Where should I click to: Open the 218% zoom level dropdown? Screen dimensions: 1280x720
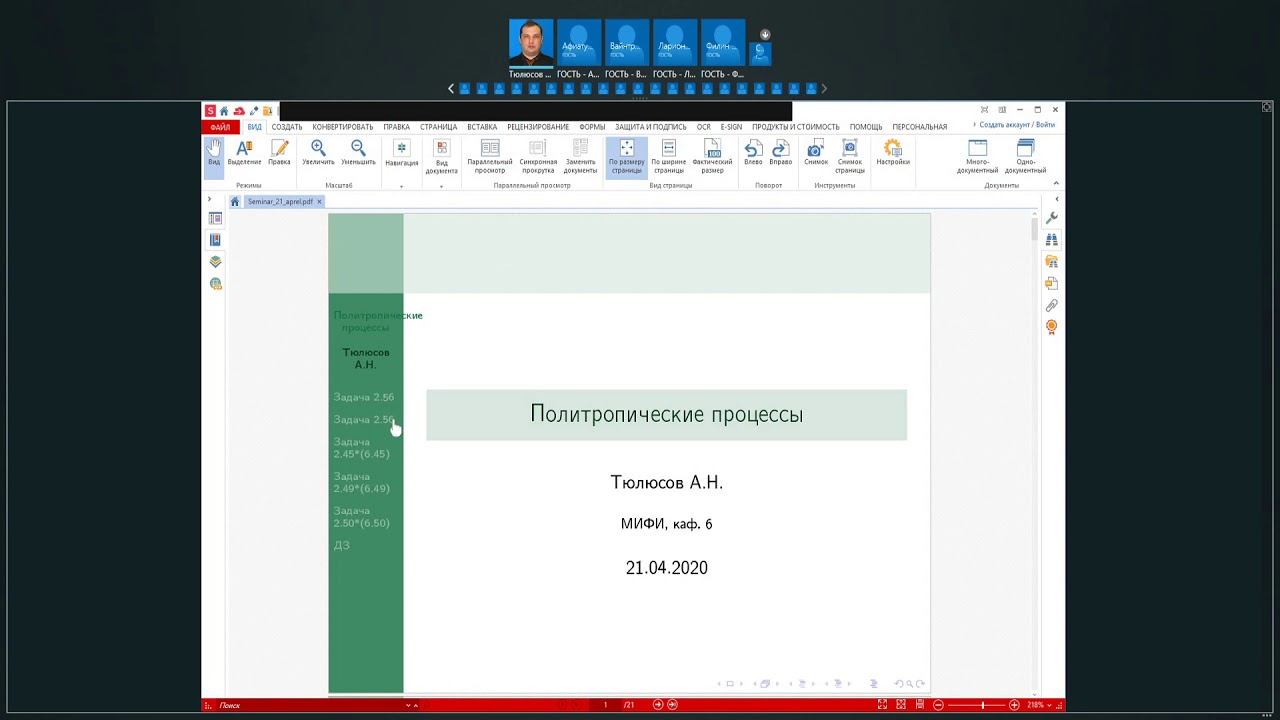1038,705
